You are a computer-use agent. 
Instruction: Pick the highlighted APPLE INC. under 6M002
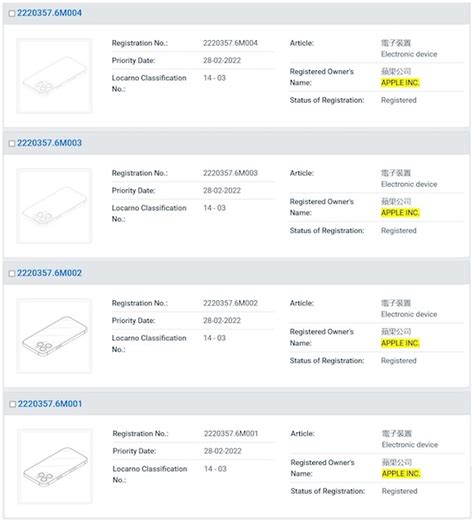(400, 343)
